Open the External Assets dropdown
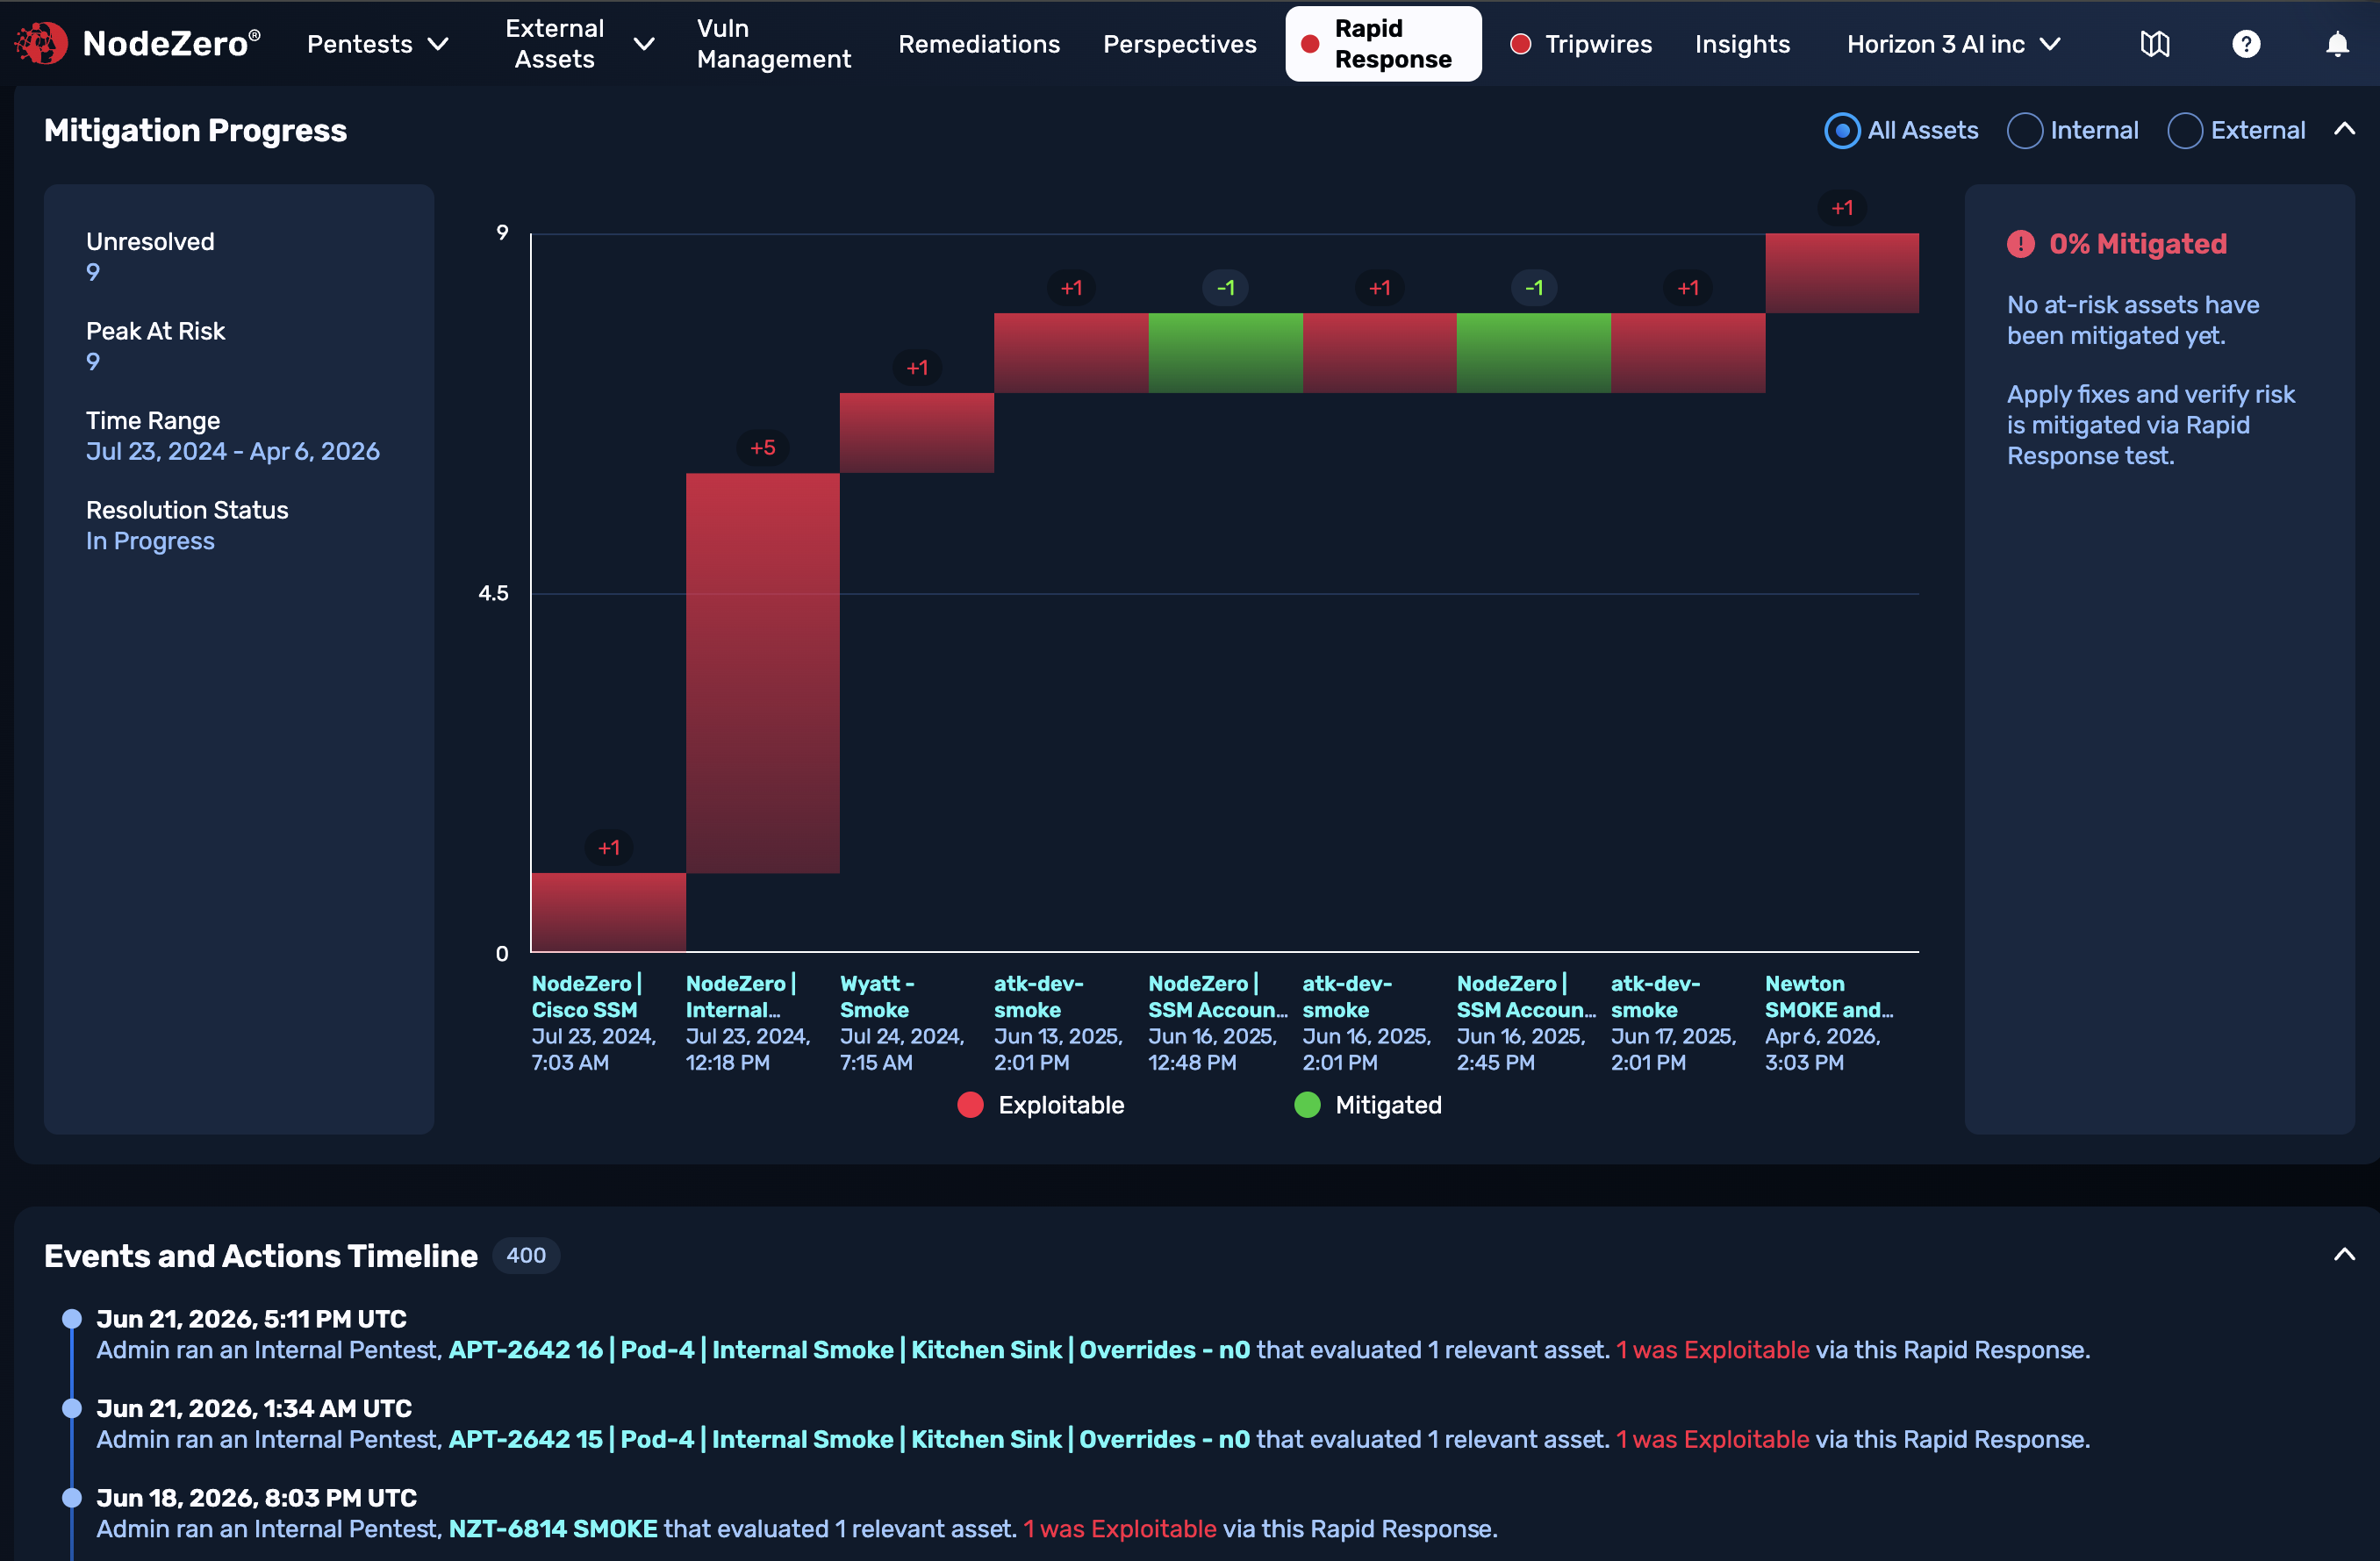 coord(580,44)
